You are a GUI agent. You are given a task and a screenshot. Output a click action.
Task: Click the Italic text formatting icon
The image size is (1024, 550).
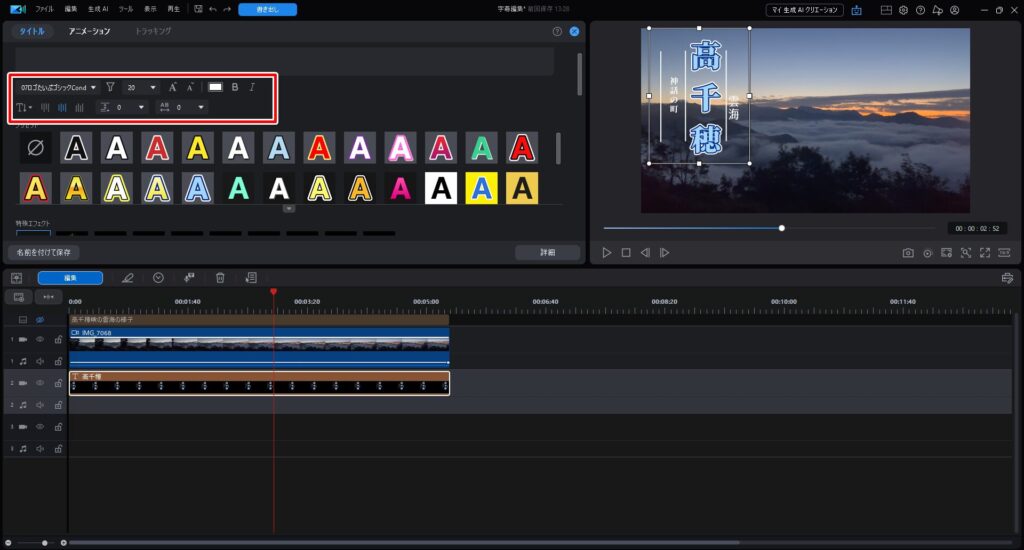(x=252, y=87)
